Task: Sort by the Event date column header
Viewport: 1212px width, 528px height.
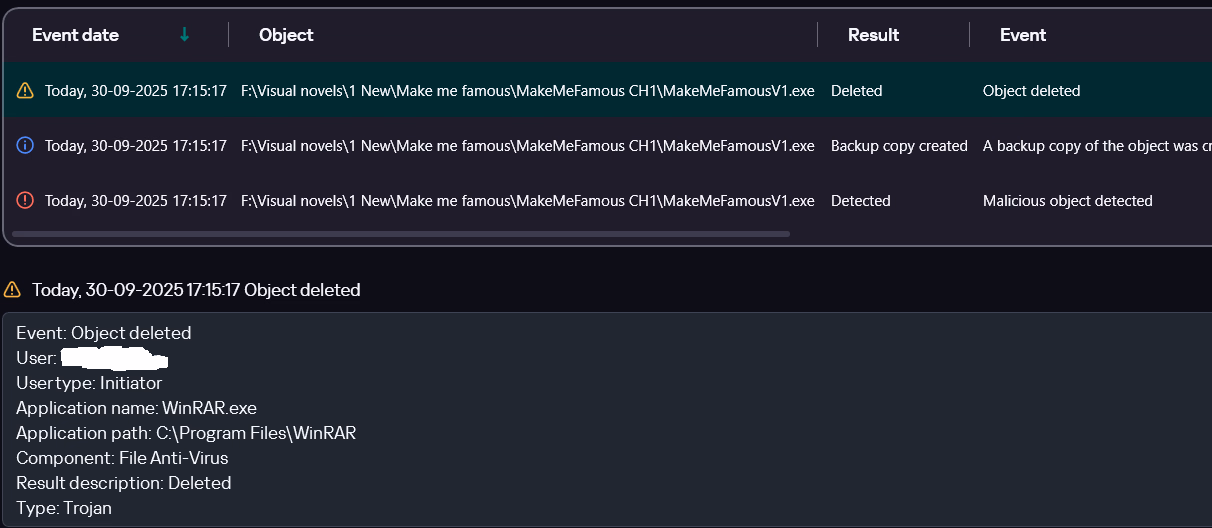Action: (x=76, y=35)
